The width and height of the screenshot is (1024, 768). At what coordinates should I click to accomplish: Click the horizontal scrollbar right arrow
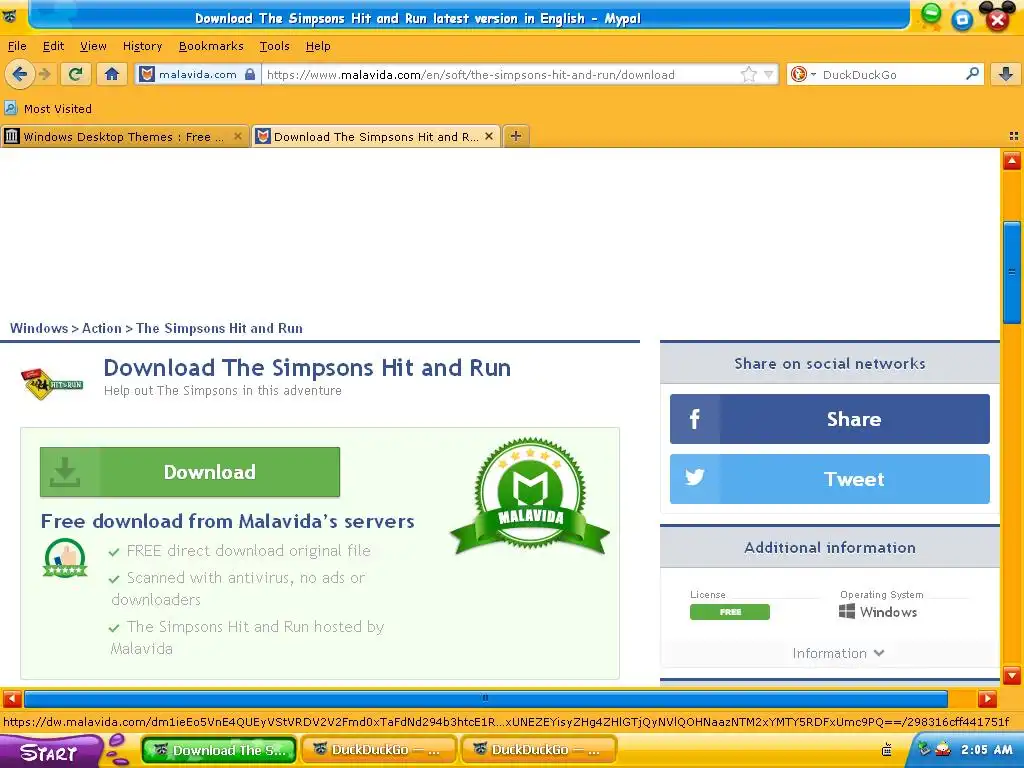point(987,699)
